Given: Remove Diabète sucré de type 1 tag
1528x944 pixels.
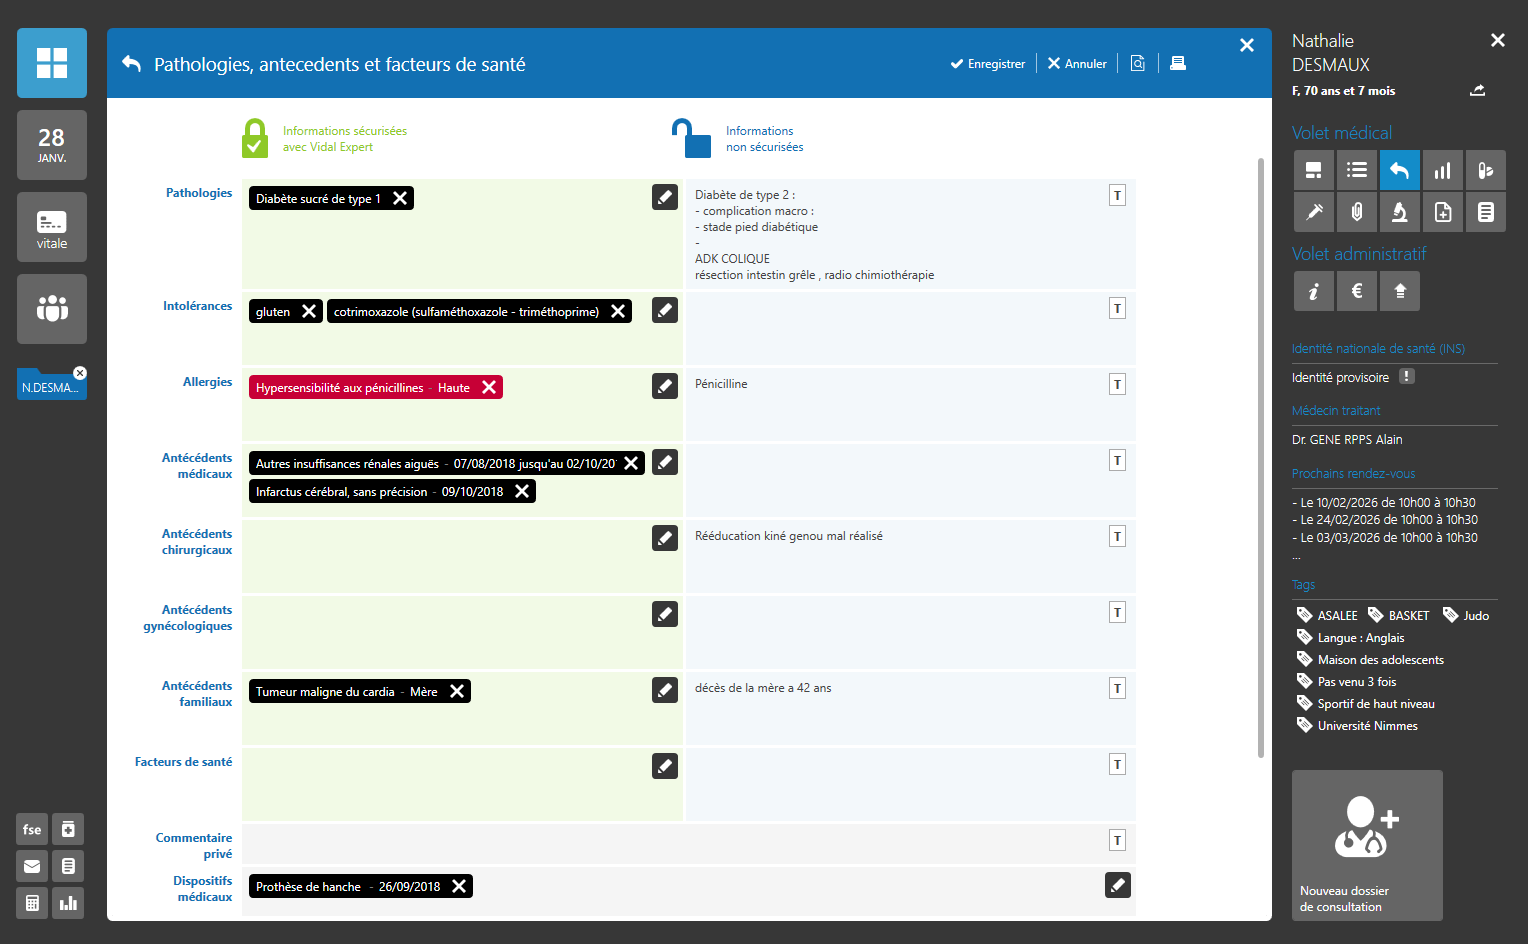Looking at the screenshot, I should (x=400, y=198).
